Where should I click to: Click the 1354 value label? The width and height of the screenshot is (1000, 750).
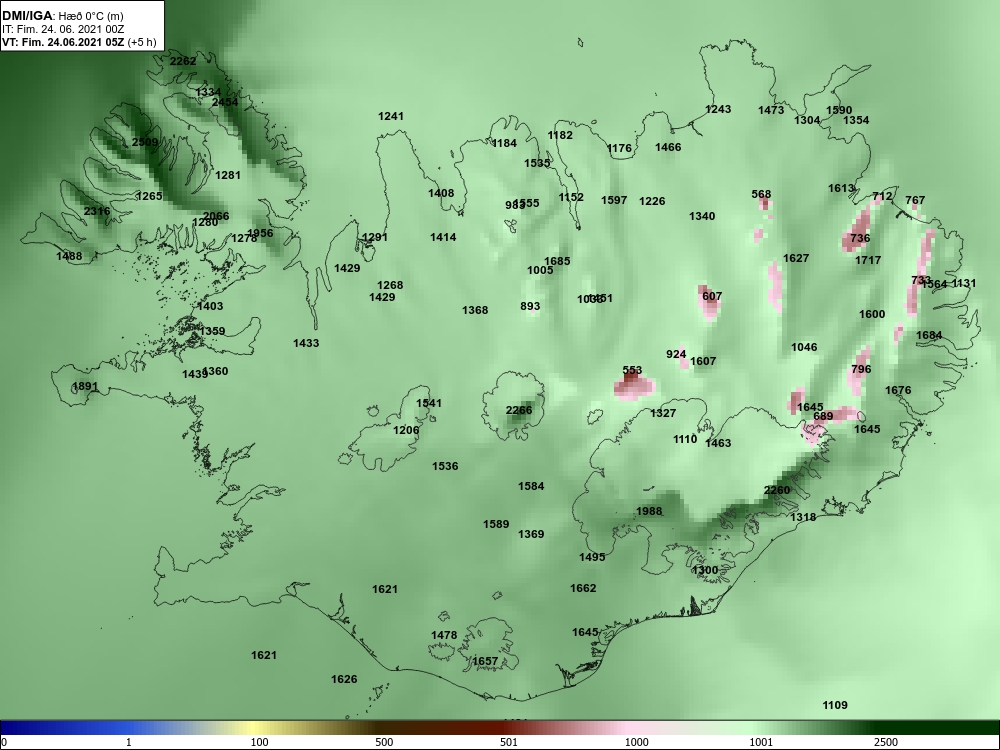pyautogui.click(x=856, y=121)
